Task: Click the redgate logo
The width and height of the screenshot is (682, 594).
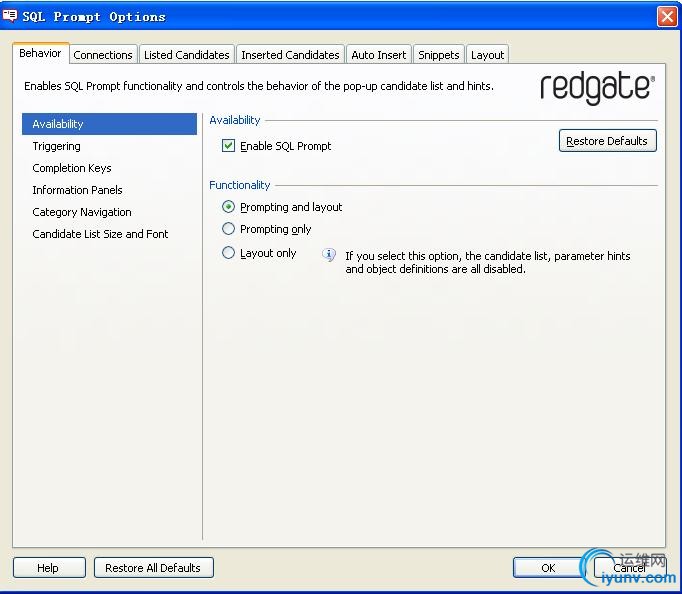Action: coord(597,88)
